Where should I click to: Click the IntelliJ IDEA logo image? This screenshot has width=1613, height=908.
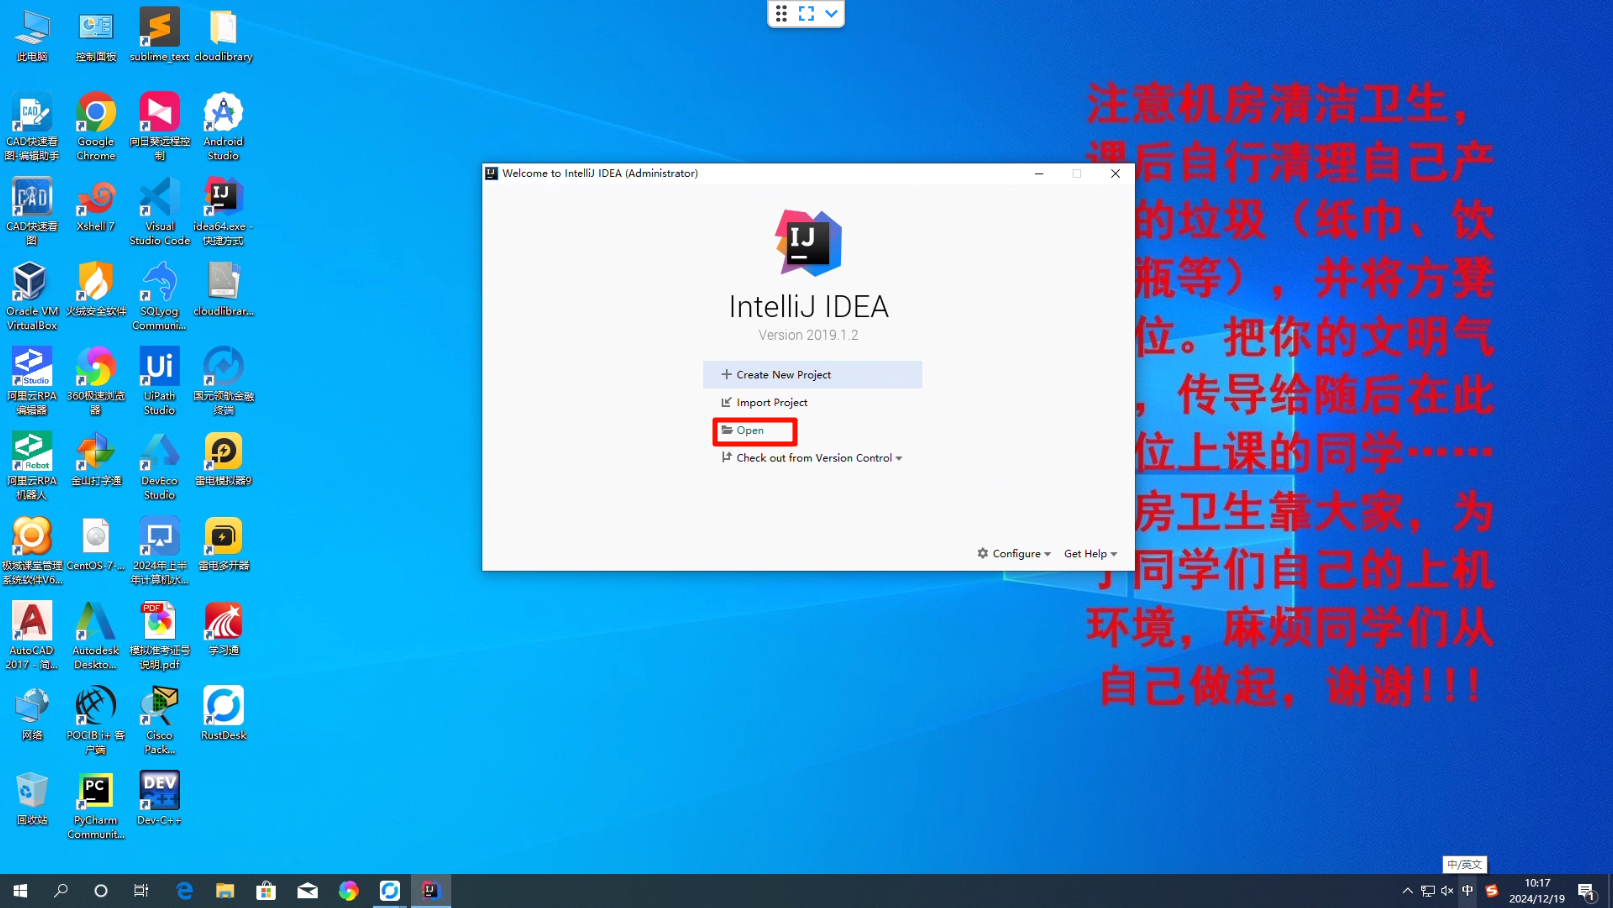click(x=808, y=243)
